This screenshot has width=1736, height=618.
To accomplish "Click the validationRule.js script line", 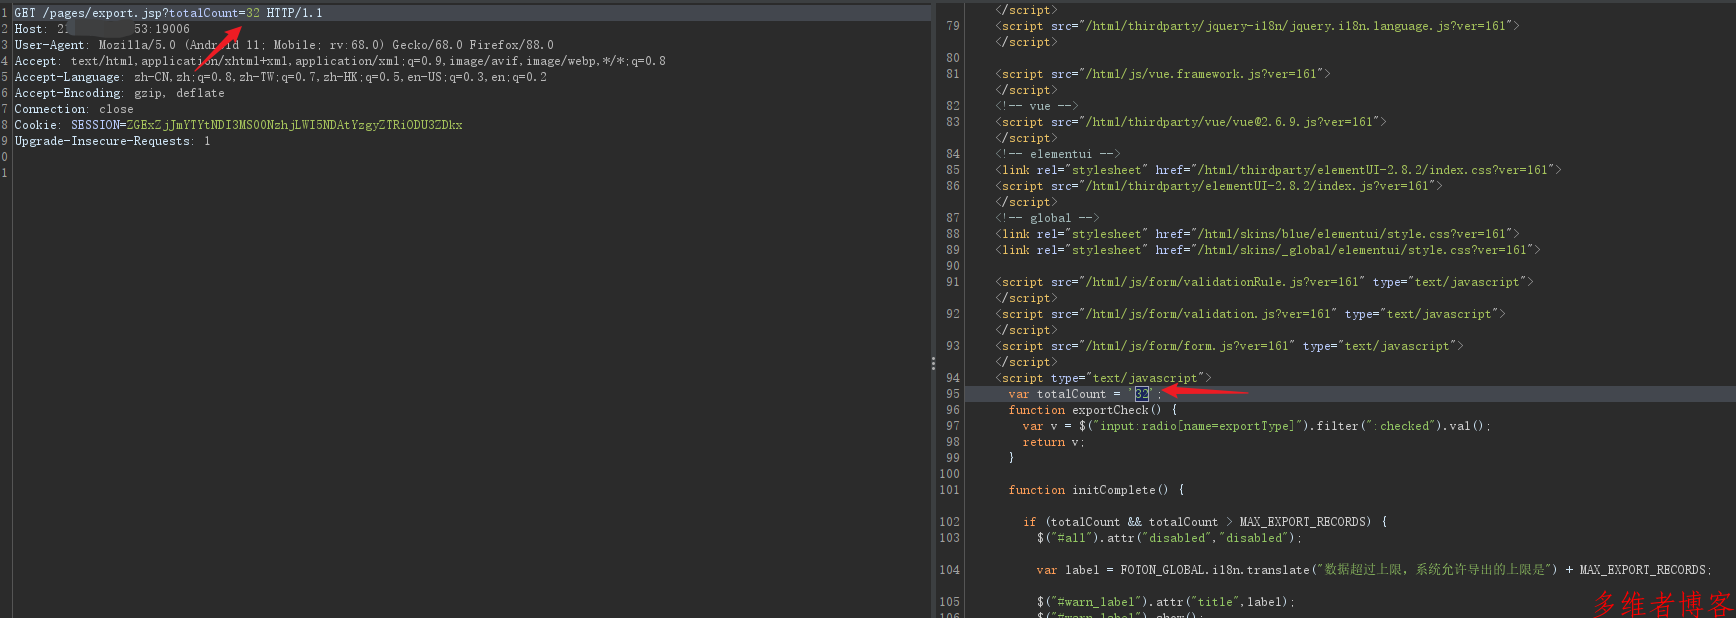I will tap(1264, 282).
